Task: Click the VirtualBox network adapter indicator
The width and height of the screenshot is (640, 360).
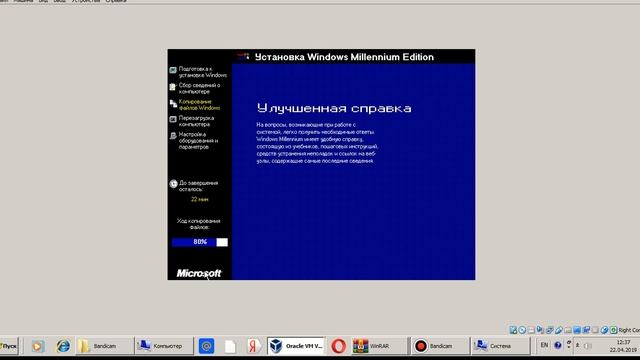Action: click(550, 330)
